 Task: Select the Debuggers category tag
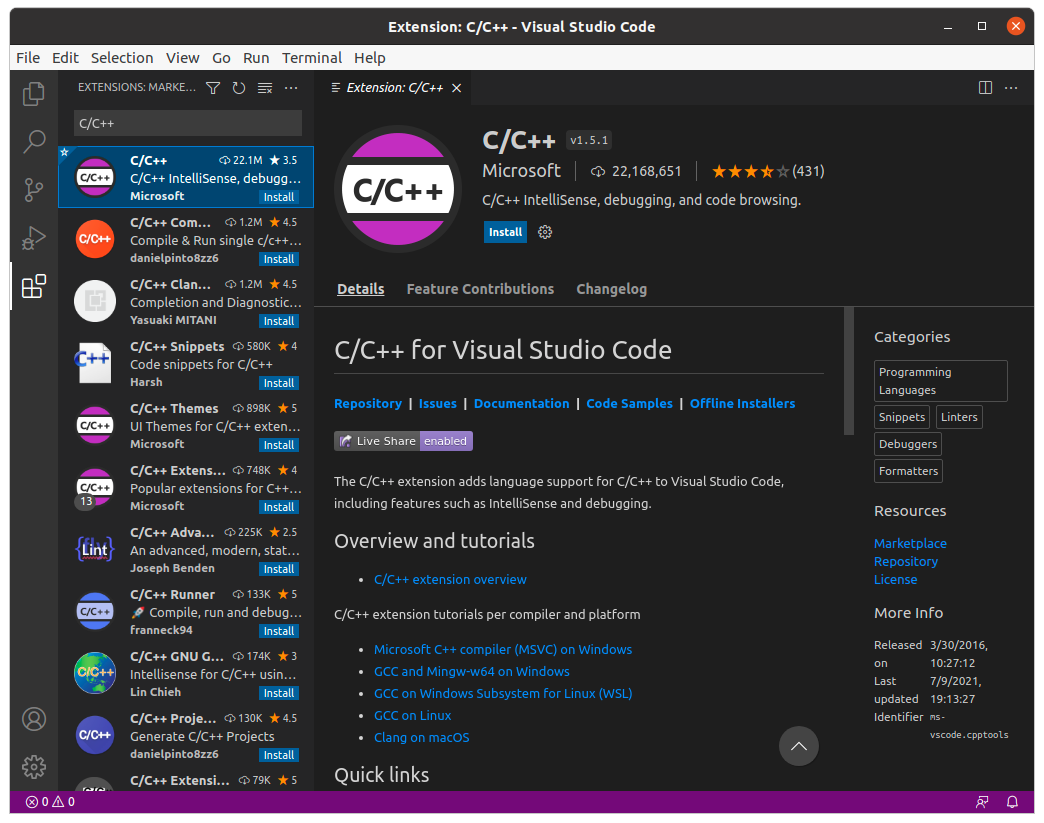[908, 444]
